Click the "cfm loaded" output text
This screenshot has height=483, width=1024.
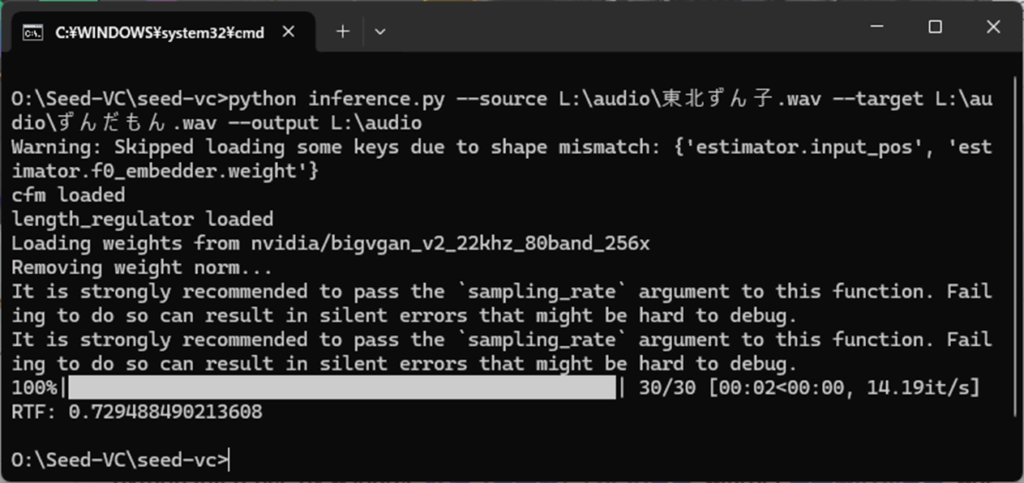pyautogui.click(x=68, y=195)
